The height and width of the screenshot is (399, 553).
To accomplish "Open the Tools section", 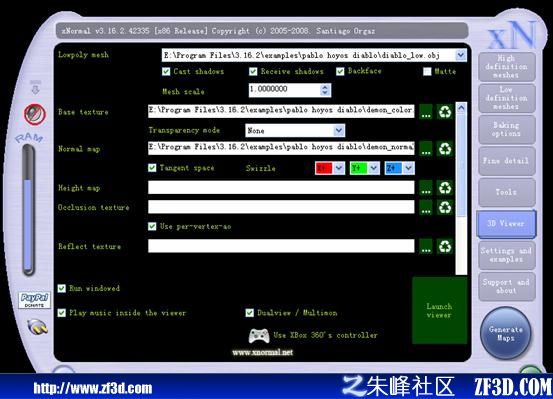I will pos(506,192).
